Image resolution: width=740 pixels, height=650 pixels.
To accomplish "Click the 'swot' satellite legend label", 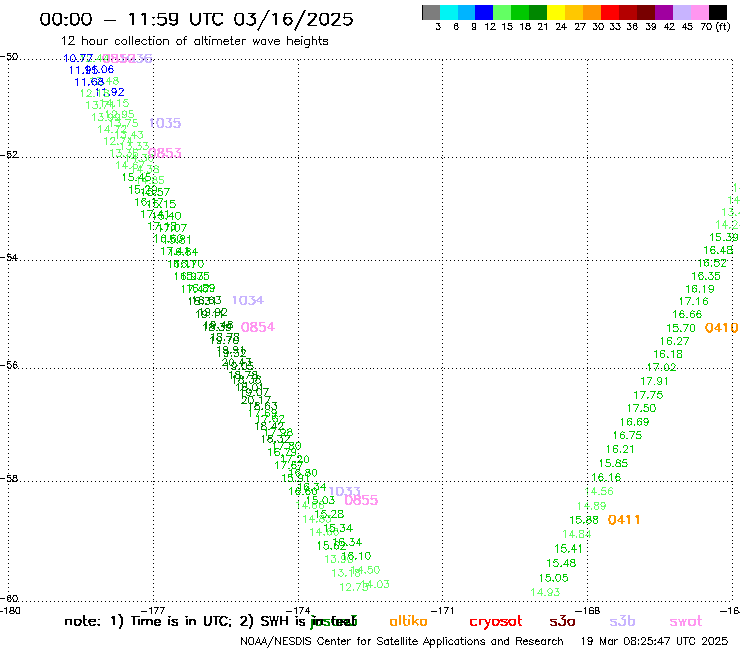I will 686,622.
